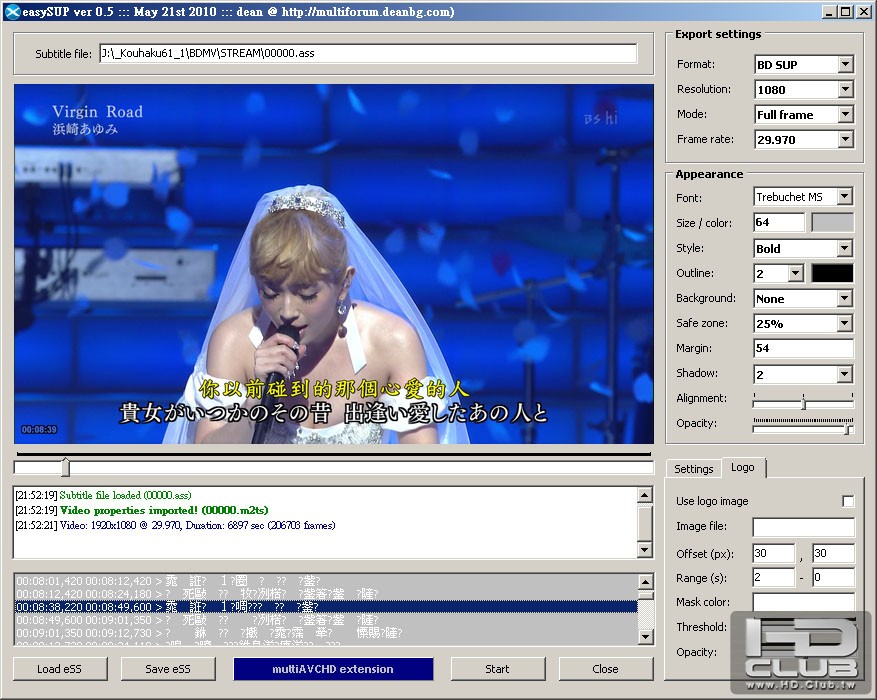
Task: Open the multiAVCHD extension button
Action: click(x=333, y=669)
